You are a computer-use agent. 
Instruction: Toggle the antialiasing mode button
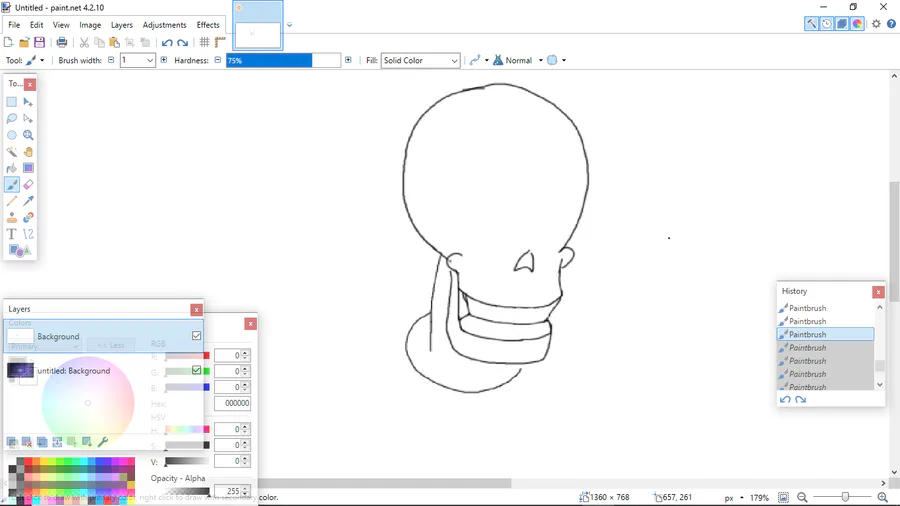(x=475, y=60)
